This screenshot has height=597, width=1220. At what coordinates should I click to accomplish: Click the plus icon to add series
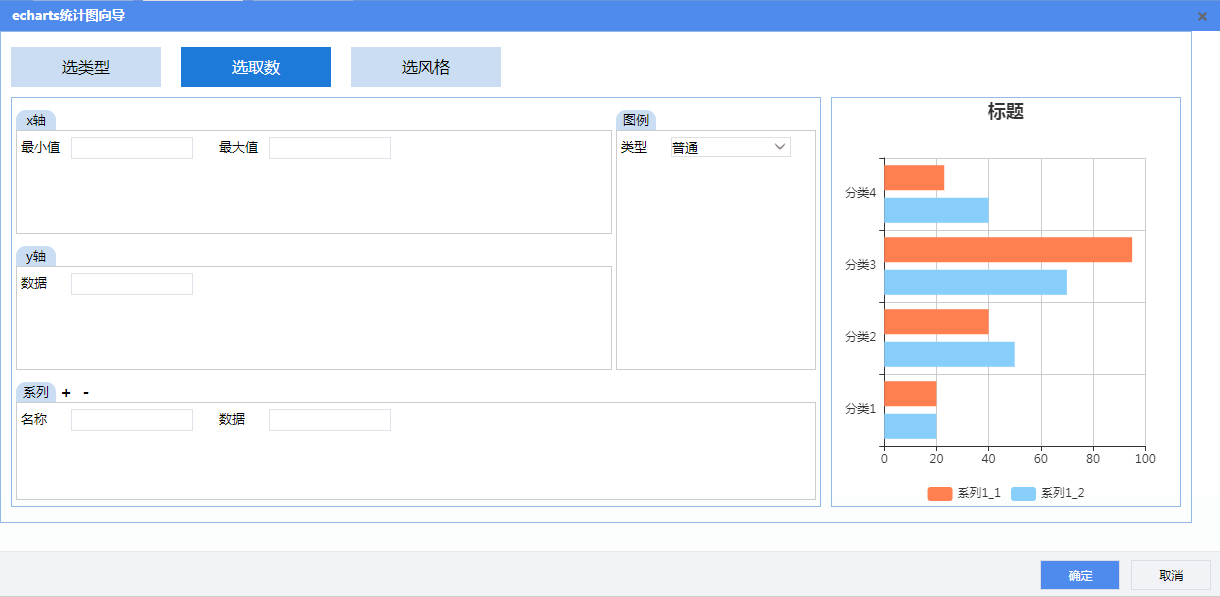point(66,393)
